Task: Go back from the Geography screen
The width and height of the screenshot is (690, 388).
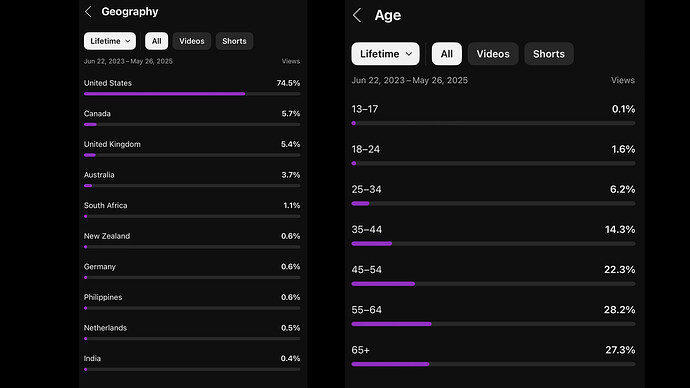Action: 88,12
